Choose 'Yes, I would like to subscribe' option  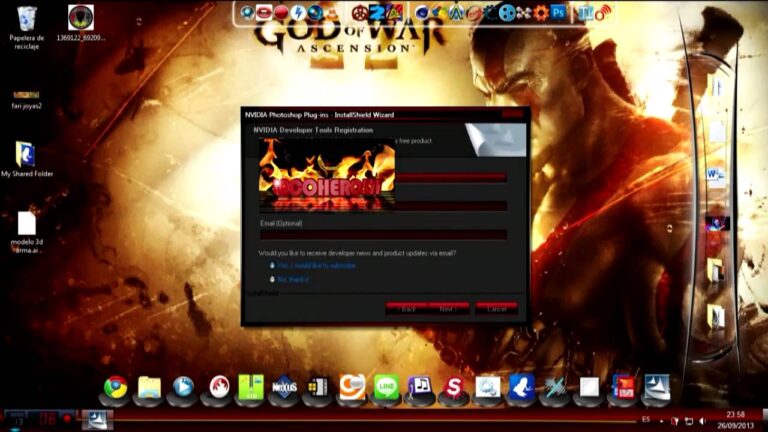[x=312, y=265]
